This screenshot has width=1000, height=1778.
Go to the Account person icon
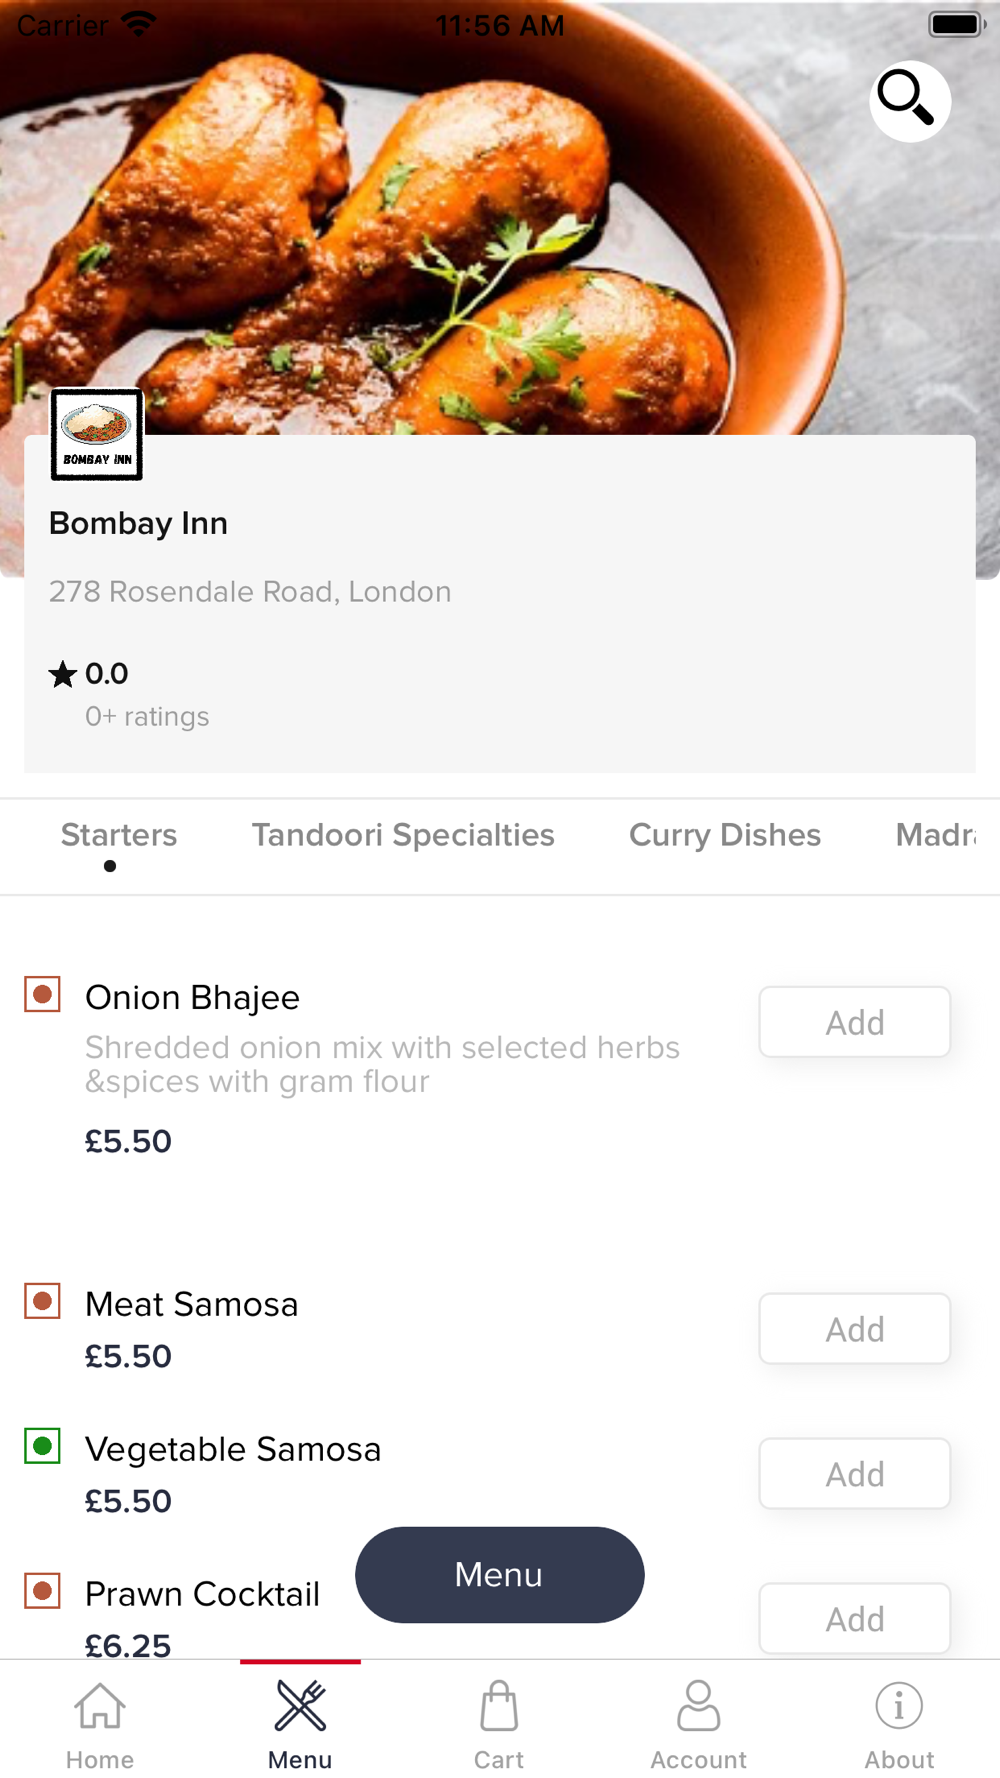[699, 1706]
